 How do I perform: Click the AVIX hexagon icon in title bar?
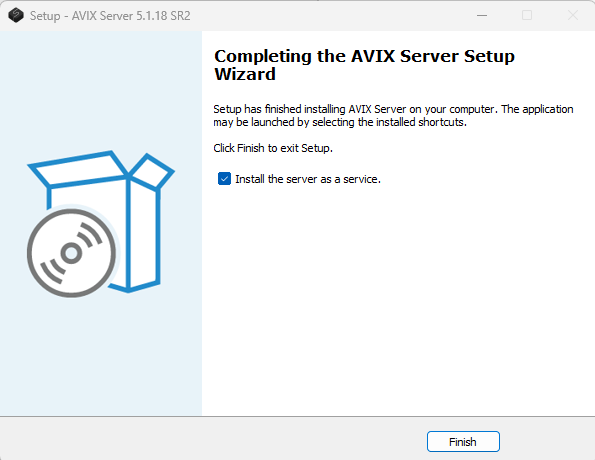[16, 16]
